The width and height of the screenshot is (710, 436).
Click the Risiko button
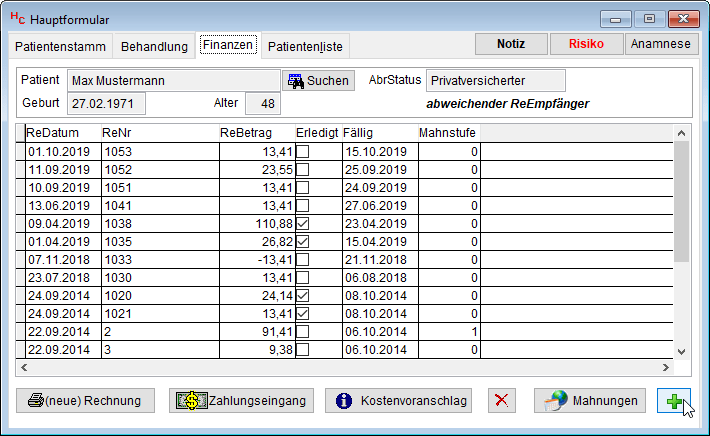click(x=587, y=44)
